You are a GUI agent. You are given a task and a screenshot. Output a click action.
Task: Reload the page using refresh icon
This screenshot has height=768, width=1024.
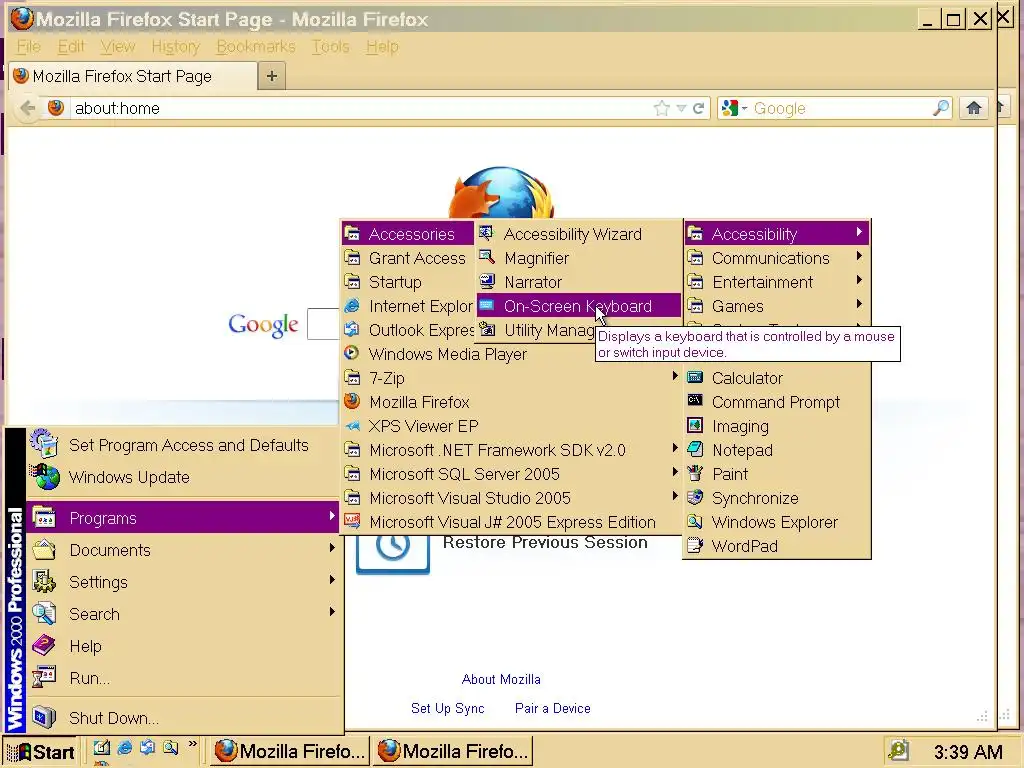click(x=698, y=108)
